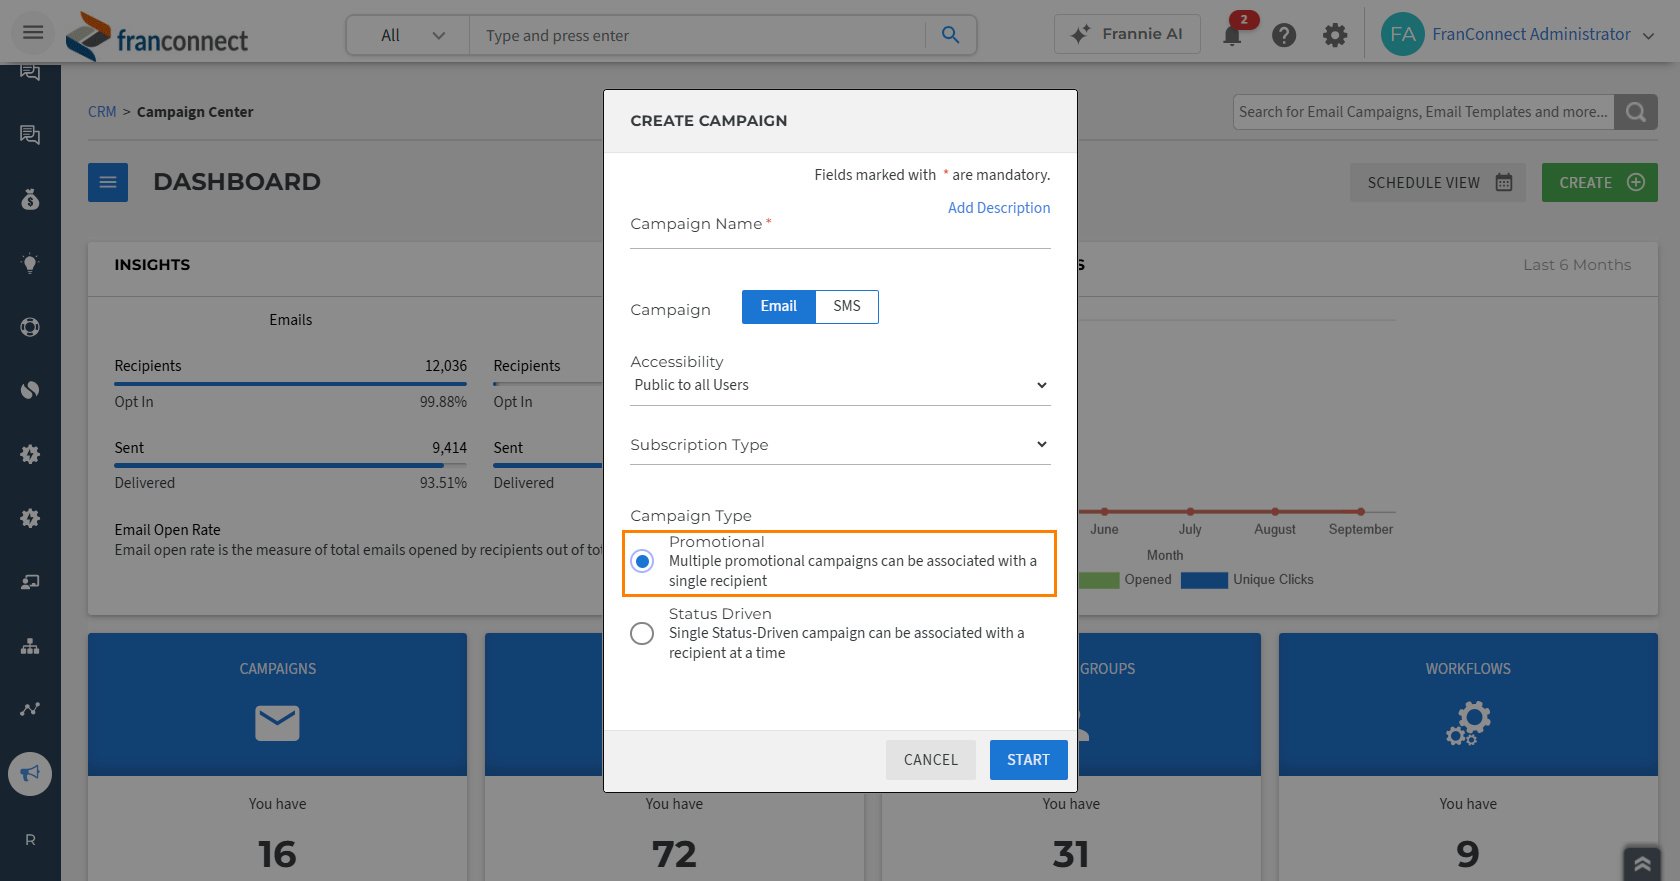Click the September data point on chart
1680x881 pixels.
tap(1361, 512)
